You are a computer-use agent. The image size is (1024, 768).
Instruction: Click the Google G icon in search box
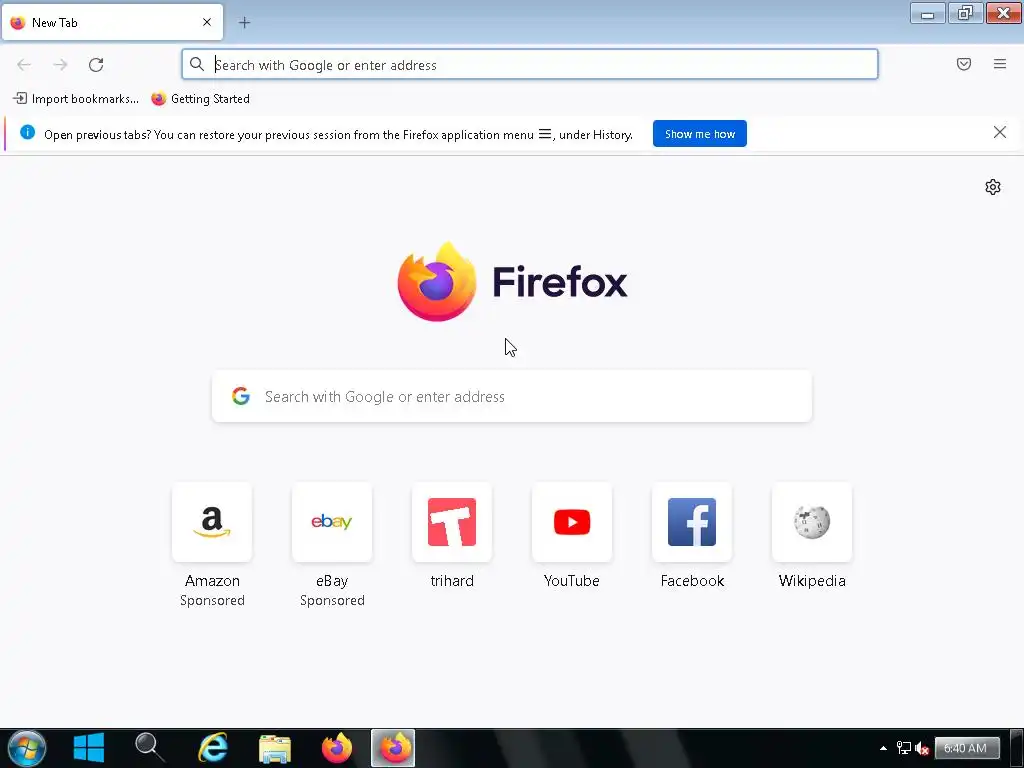point(241,396)
